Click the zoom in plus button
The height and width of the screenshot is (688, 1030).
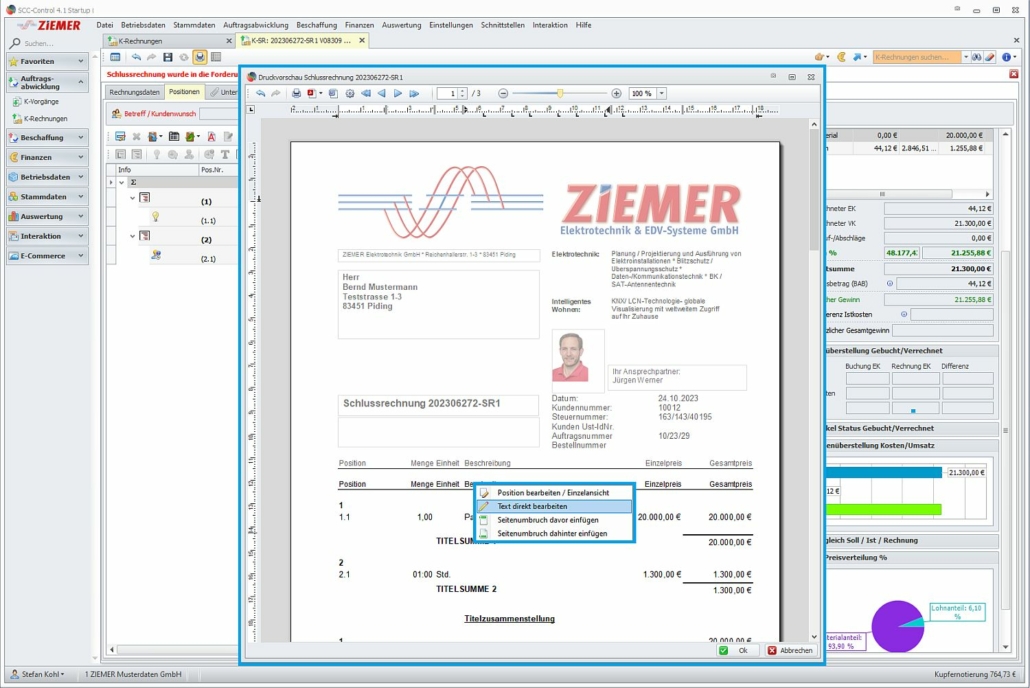point(616,93)
